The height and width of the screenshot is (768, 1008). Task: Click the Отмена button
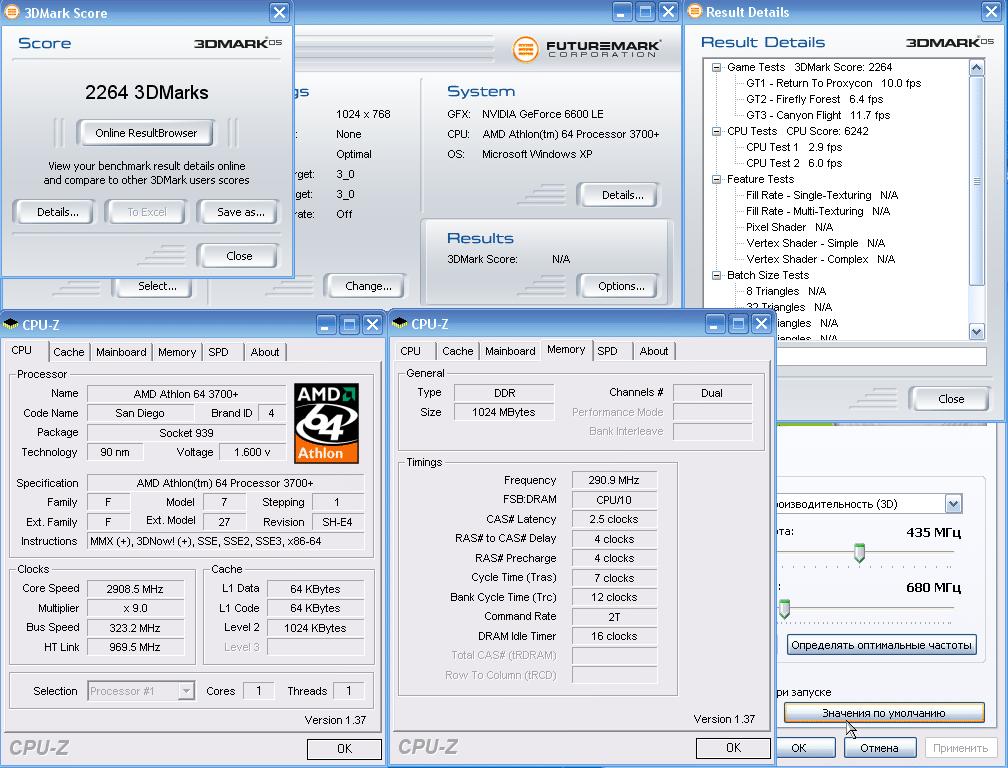(x=879, y=748)
